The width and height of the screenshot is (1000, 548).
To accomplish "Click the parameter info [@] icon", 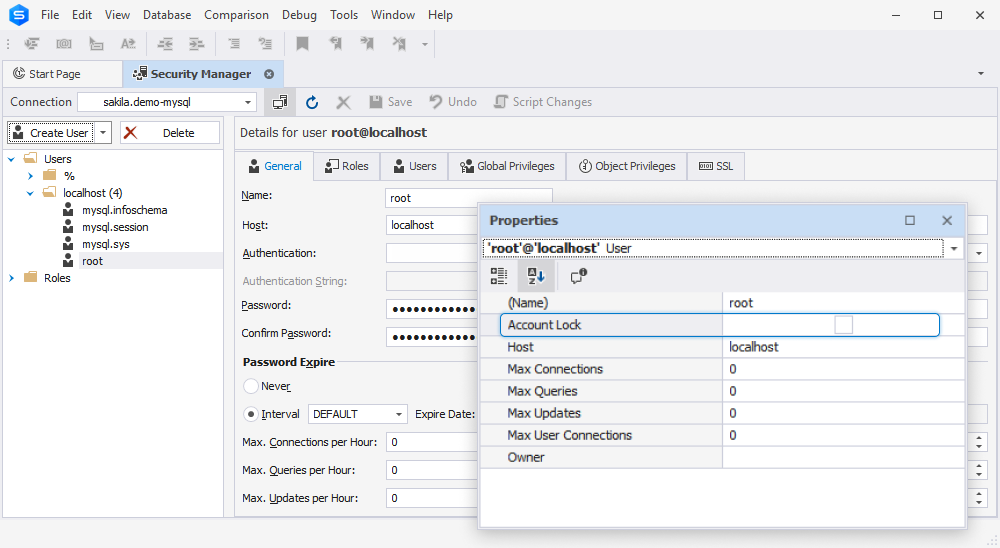I will tap(64, 44).
